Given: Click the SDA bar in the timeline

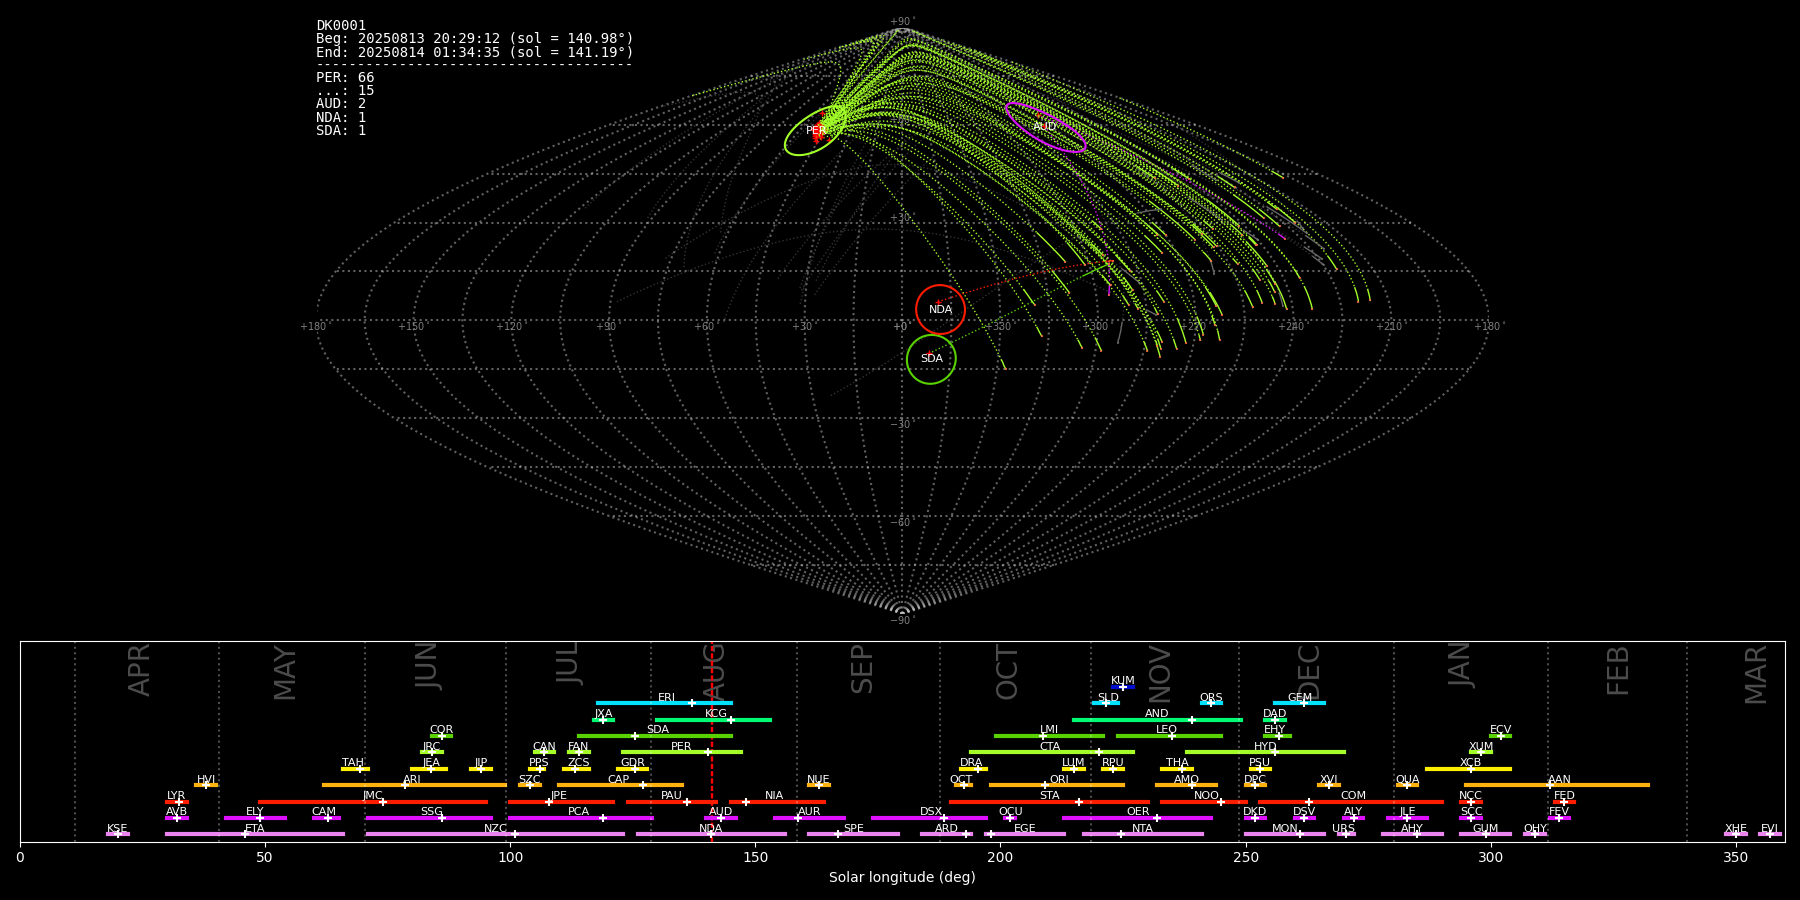Looking at the screenshot, I should 655,736.
